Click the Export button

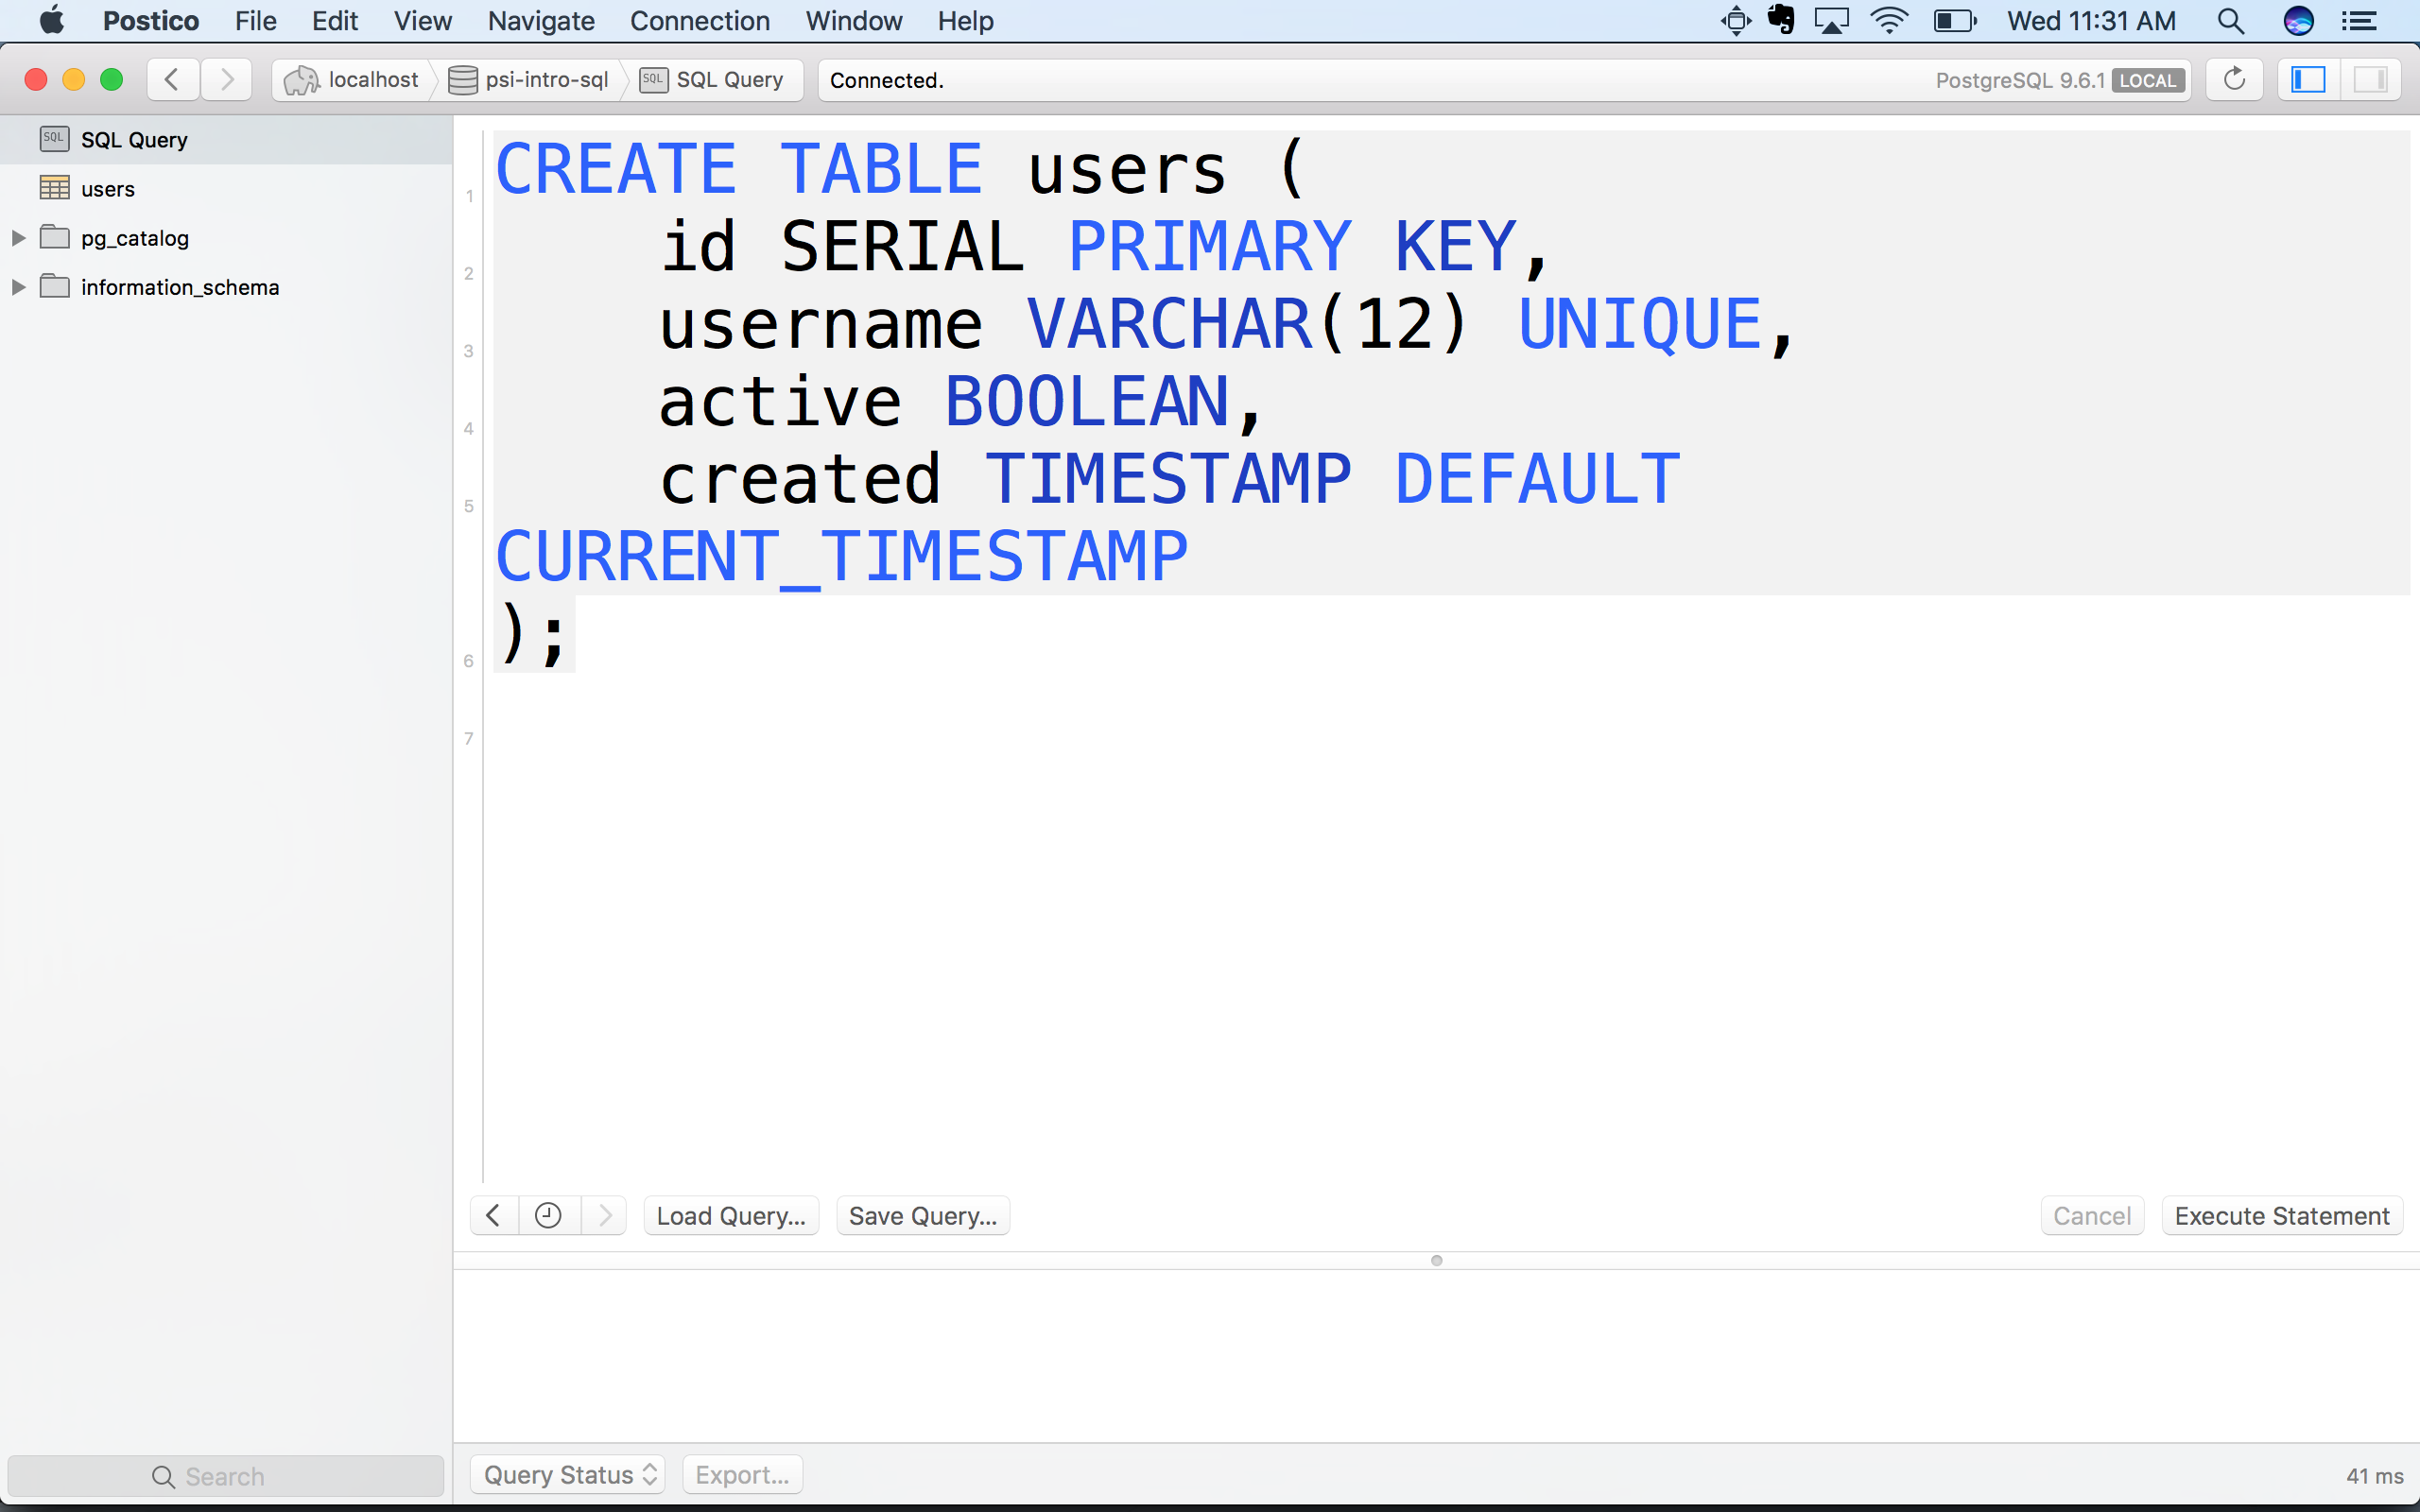pos(742,1475)
